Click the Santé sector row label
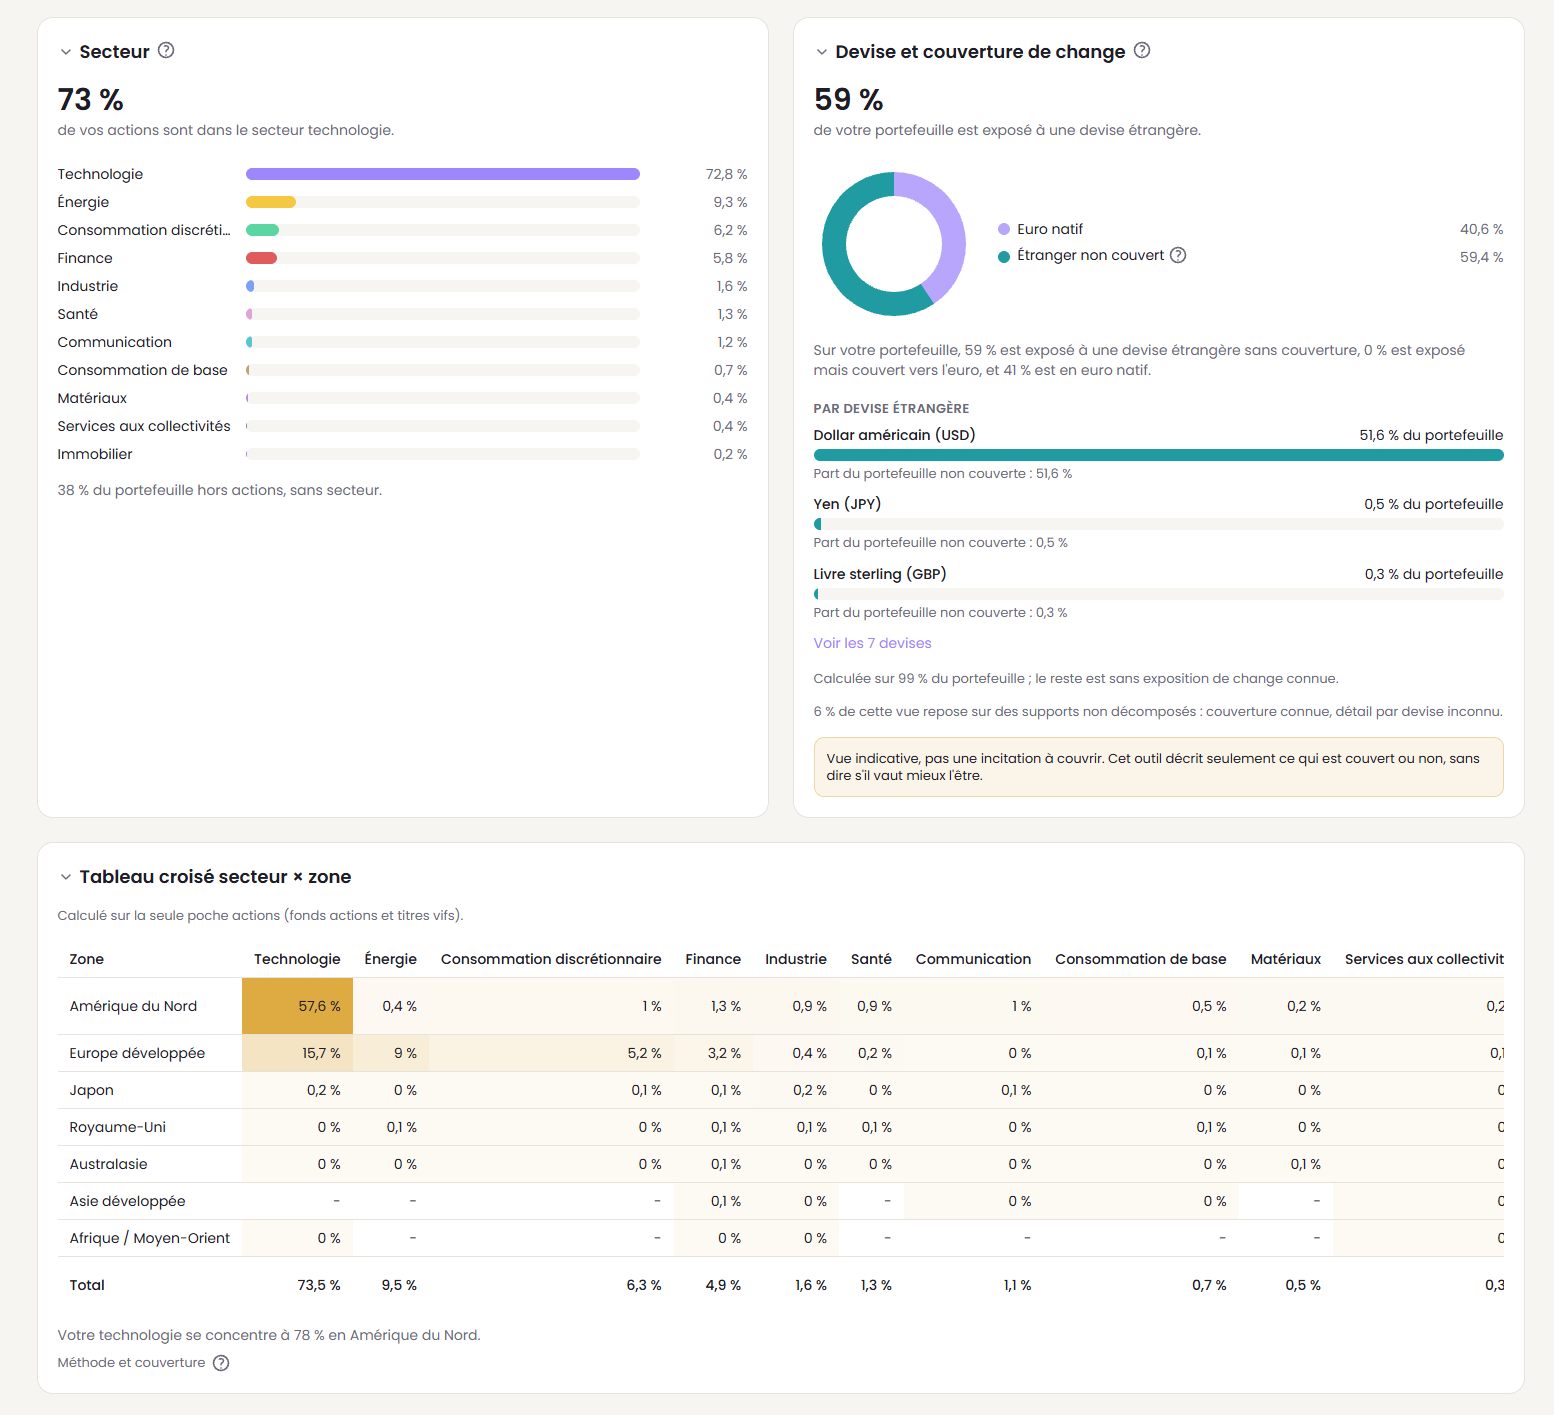 (x=78, y=314)
